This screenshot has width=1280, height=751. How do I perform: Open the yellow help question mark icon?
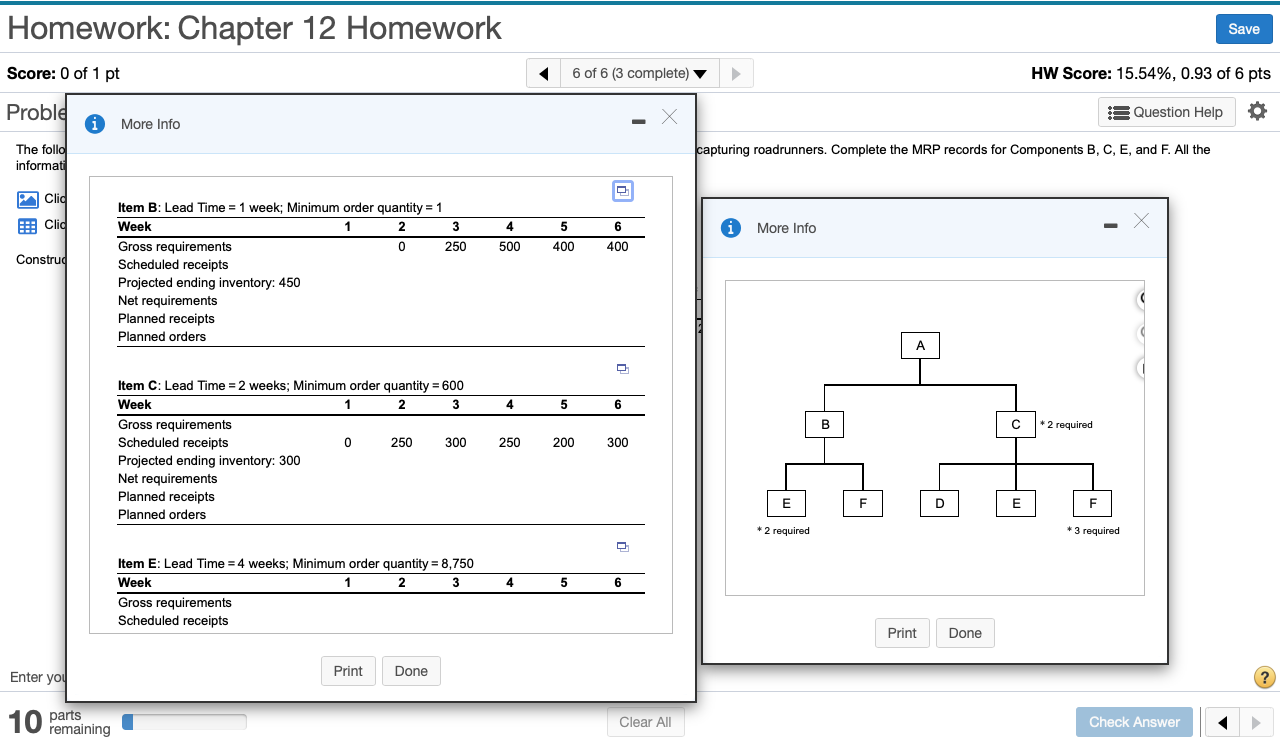click(x=1264, y=678)
